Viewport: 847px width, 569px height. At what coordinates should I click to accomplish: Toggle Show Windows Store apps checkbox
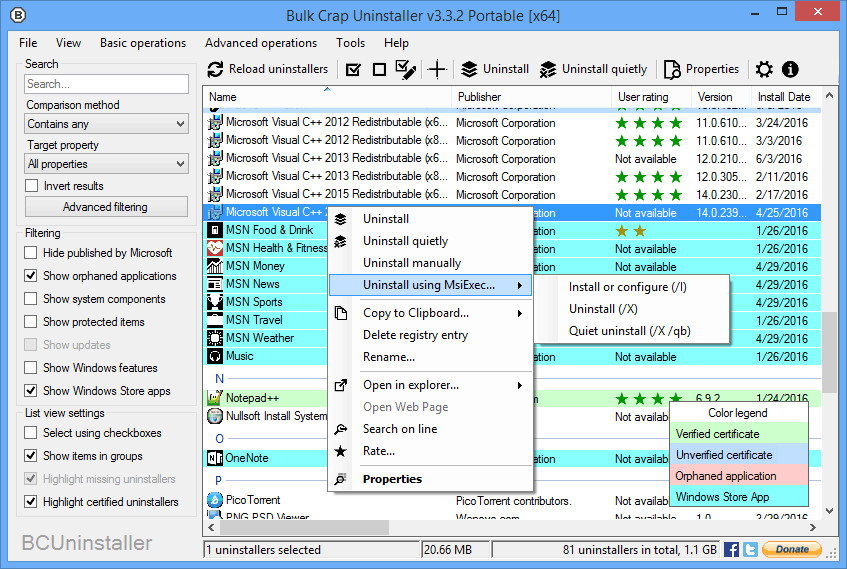point(32,392)
